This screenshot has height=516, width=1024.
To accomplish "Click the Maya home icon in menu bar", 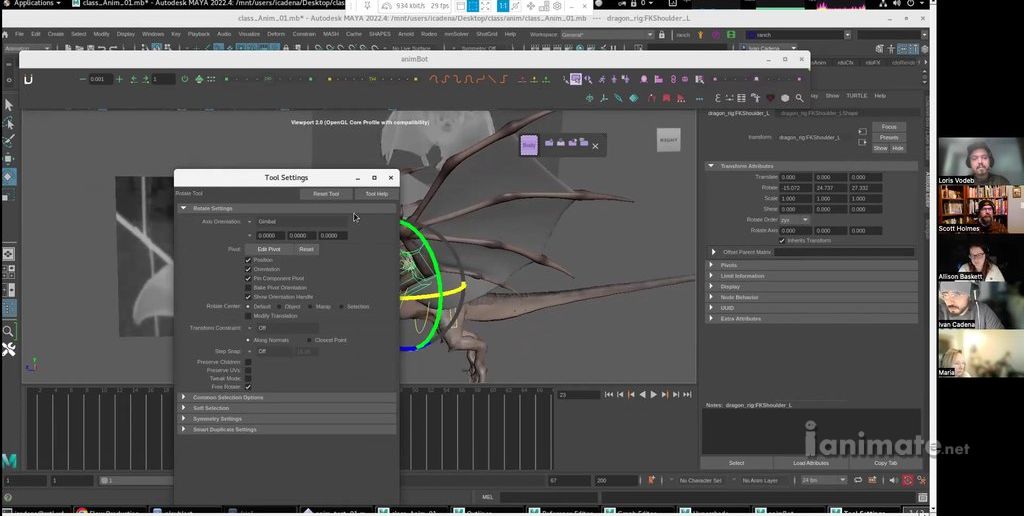I will [5, 34].
